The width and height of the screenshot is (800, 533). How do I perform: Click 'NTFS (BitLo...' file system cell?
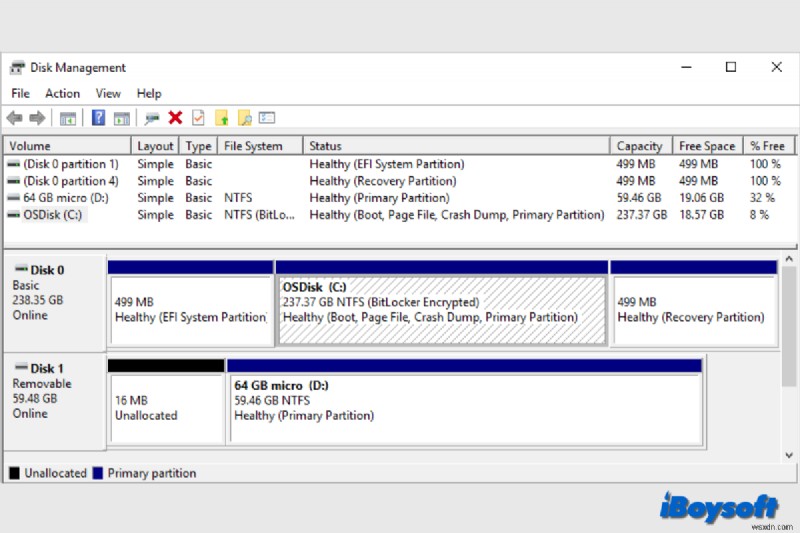(259, 215)
